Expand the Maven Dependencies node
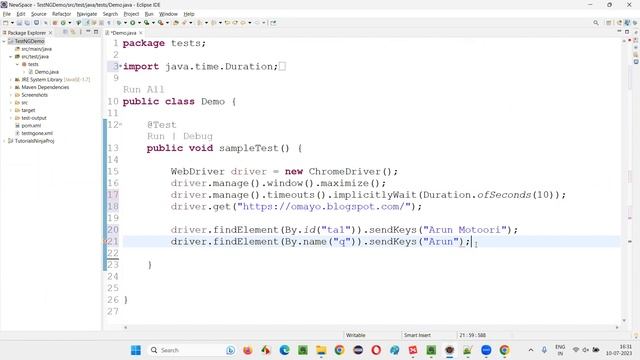The width and height of the screenshot is (640, 360). (11, 87)
